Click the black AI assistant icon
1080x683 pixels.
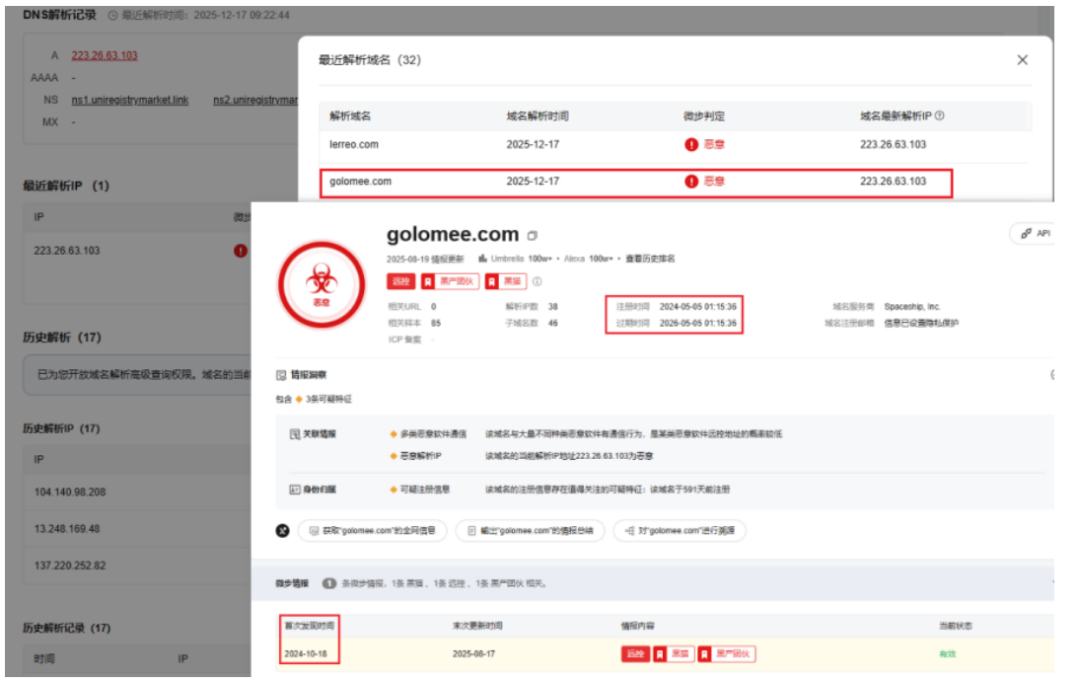point(283,530)
